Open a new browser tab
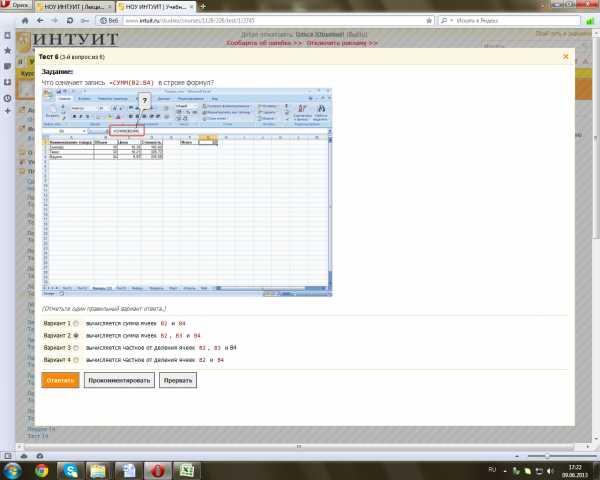Screen dimensions: 600x480 click(203, 6)
